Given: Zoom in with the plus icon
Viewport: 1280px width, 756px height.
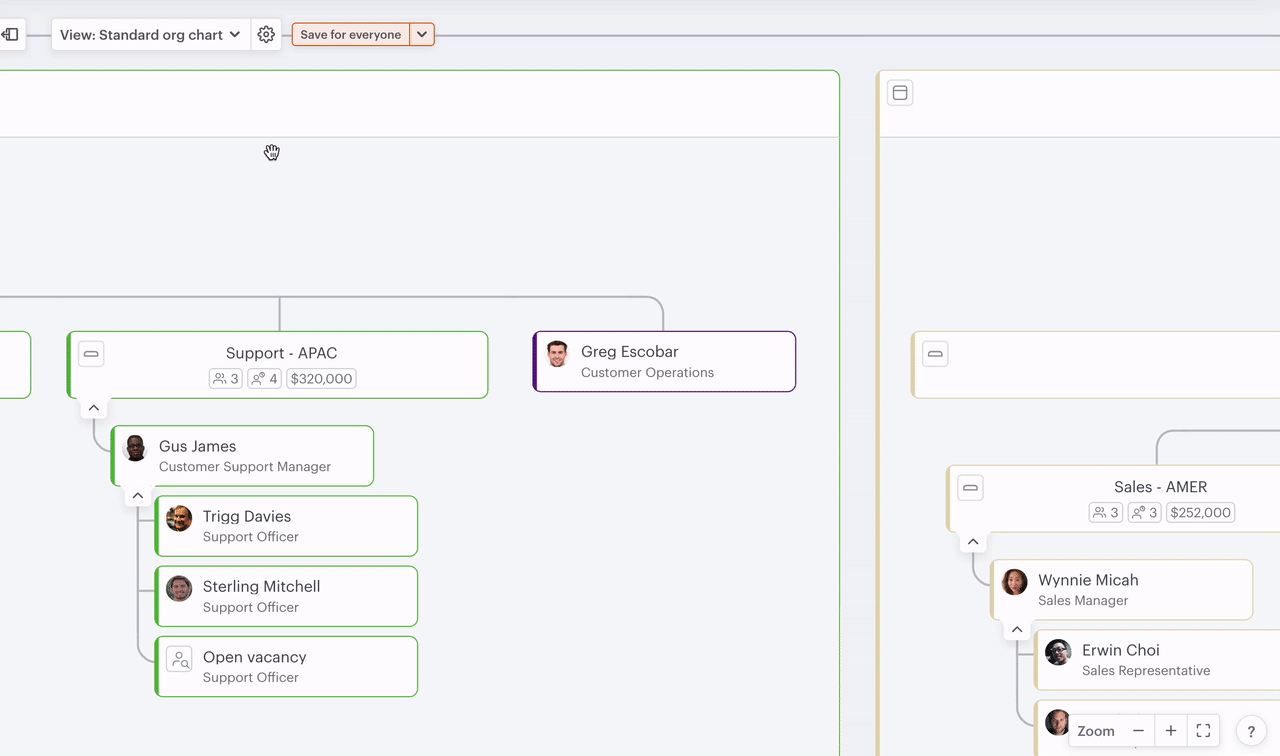Looking at the screenshot, I should tap(1171, 731).
